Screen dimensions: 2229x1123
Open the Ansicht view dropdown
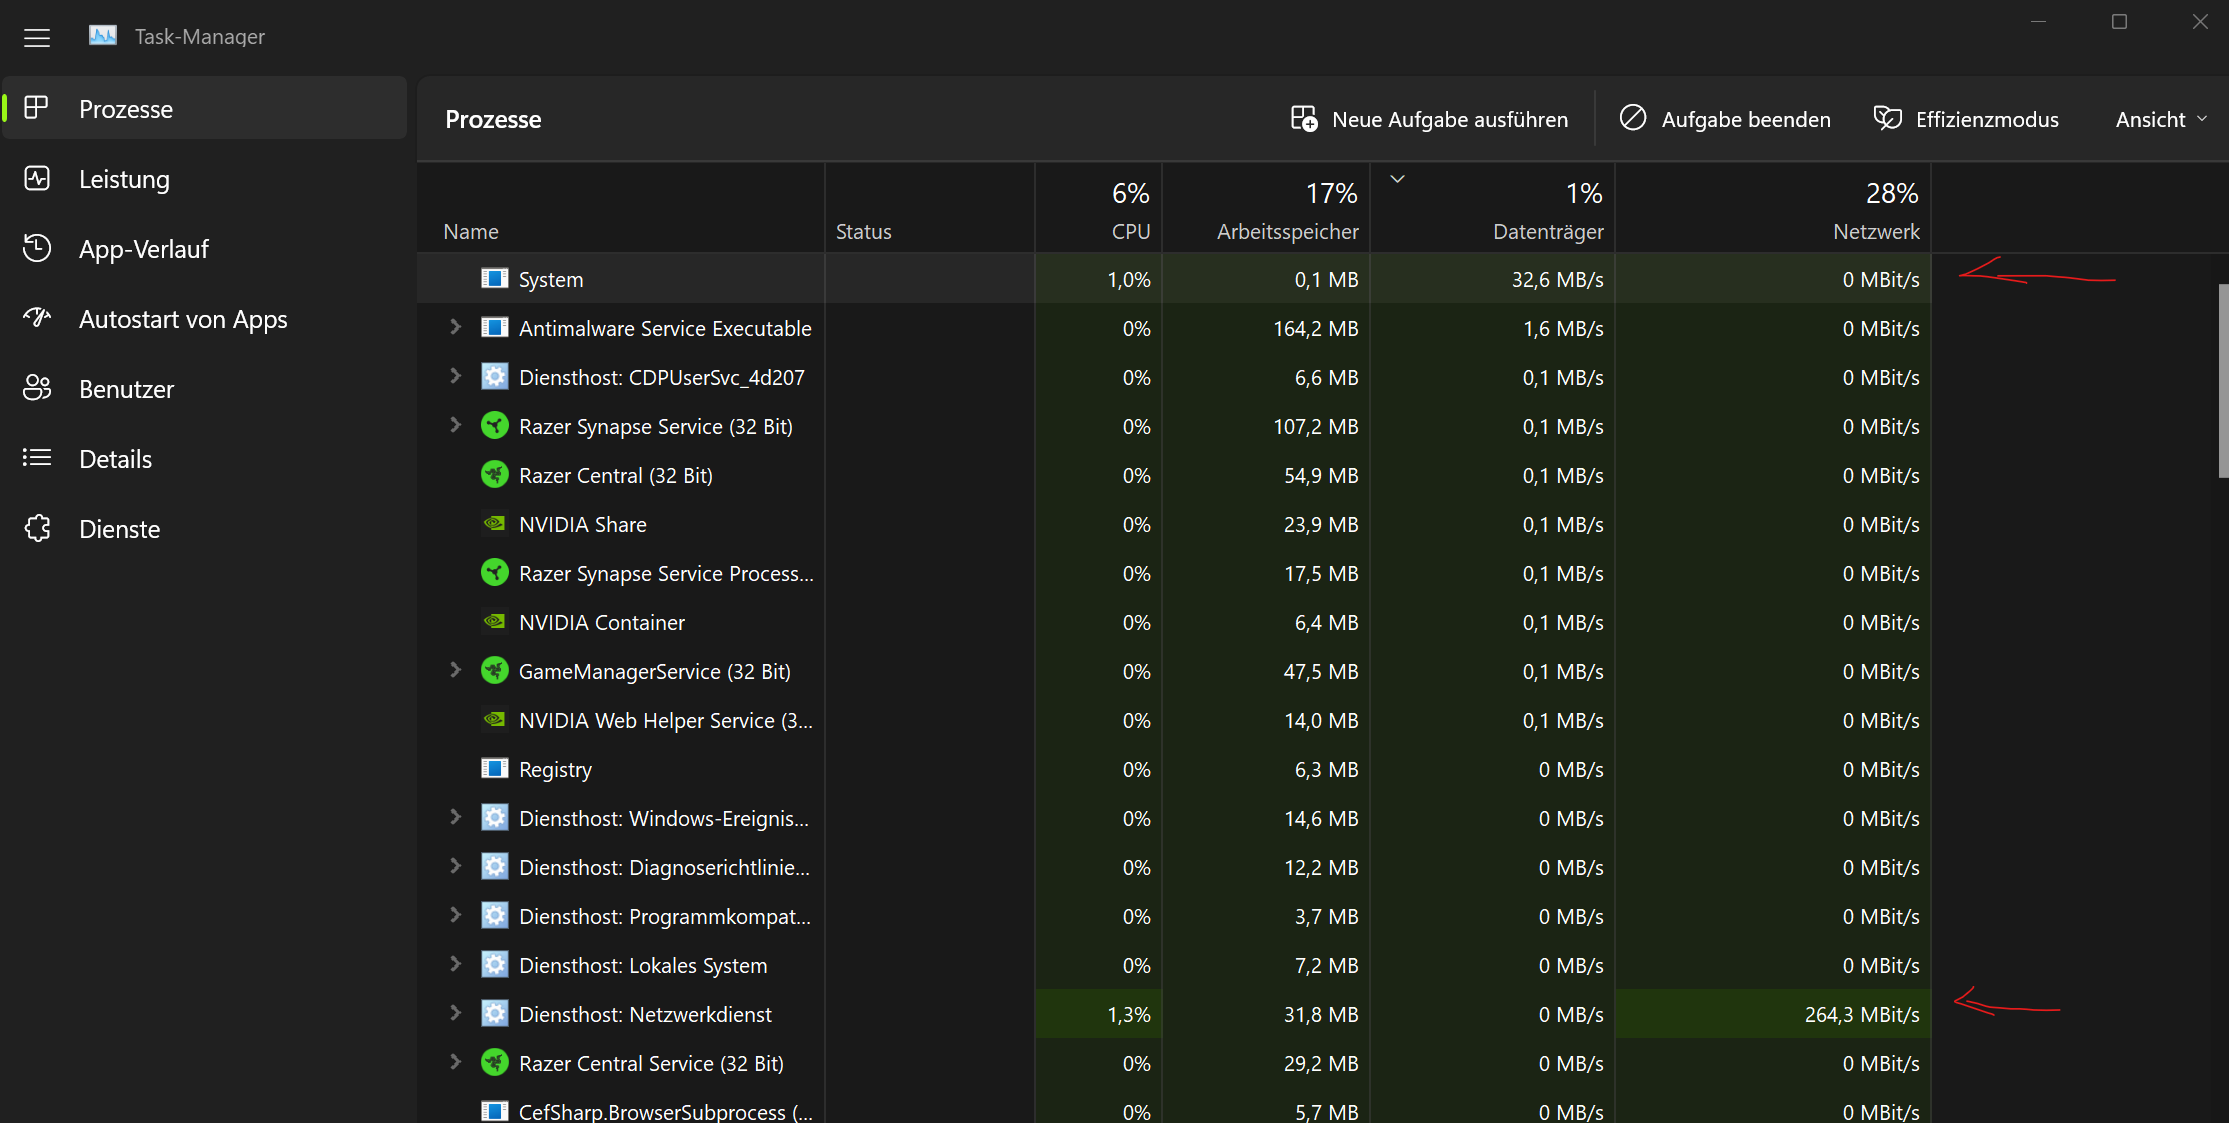(x=2160, y=119)
